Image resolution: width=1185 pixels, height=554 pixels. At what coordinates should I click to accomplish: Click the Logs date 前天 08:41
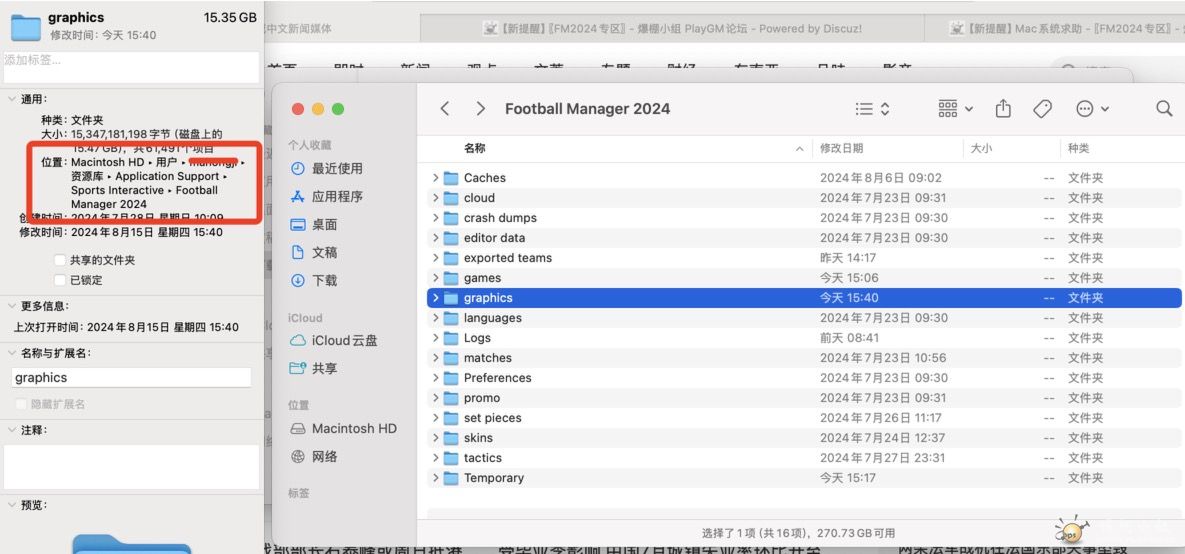pos(849,338)
